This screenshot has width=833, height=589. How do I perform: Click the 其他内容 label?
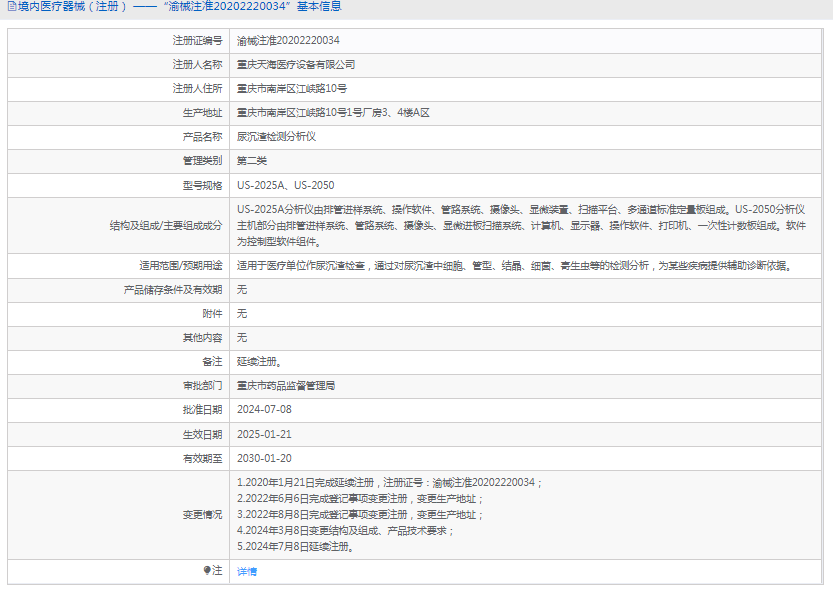(202, 338)
